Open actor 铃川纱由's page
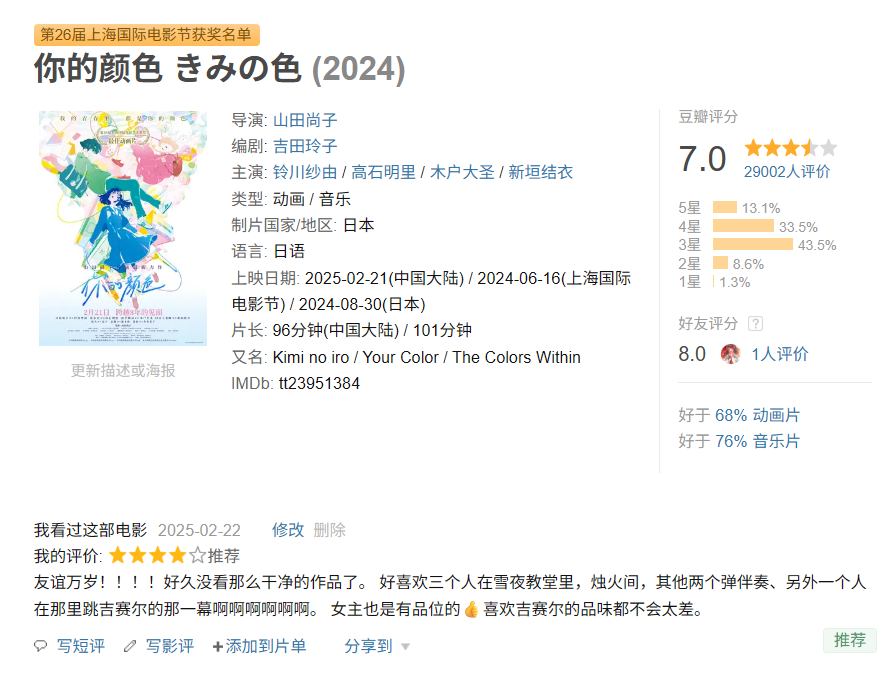This screenshot has height=685, width=895. [x=305, y=172]
